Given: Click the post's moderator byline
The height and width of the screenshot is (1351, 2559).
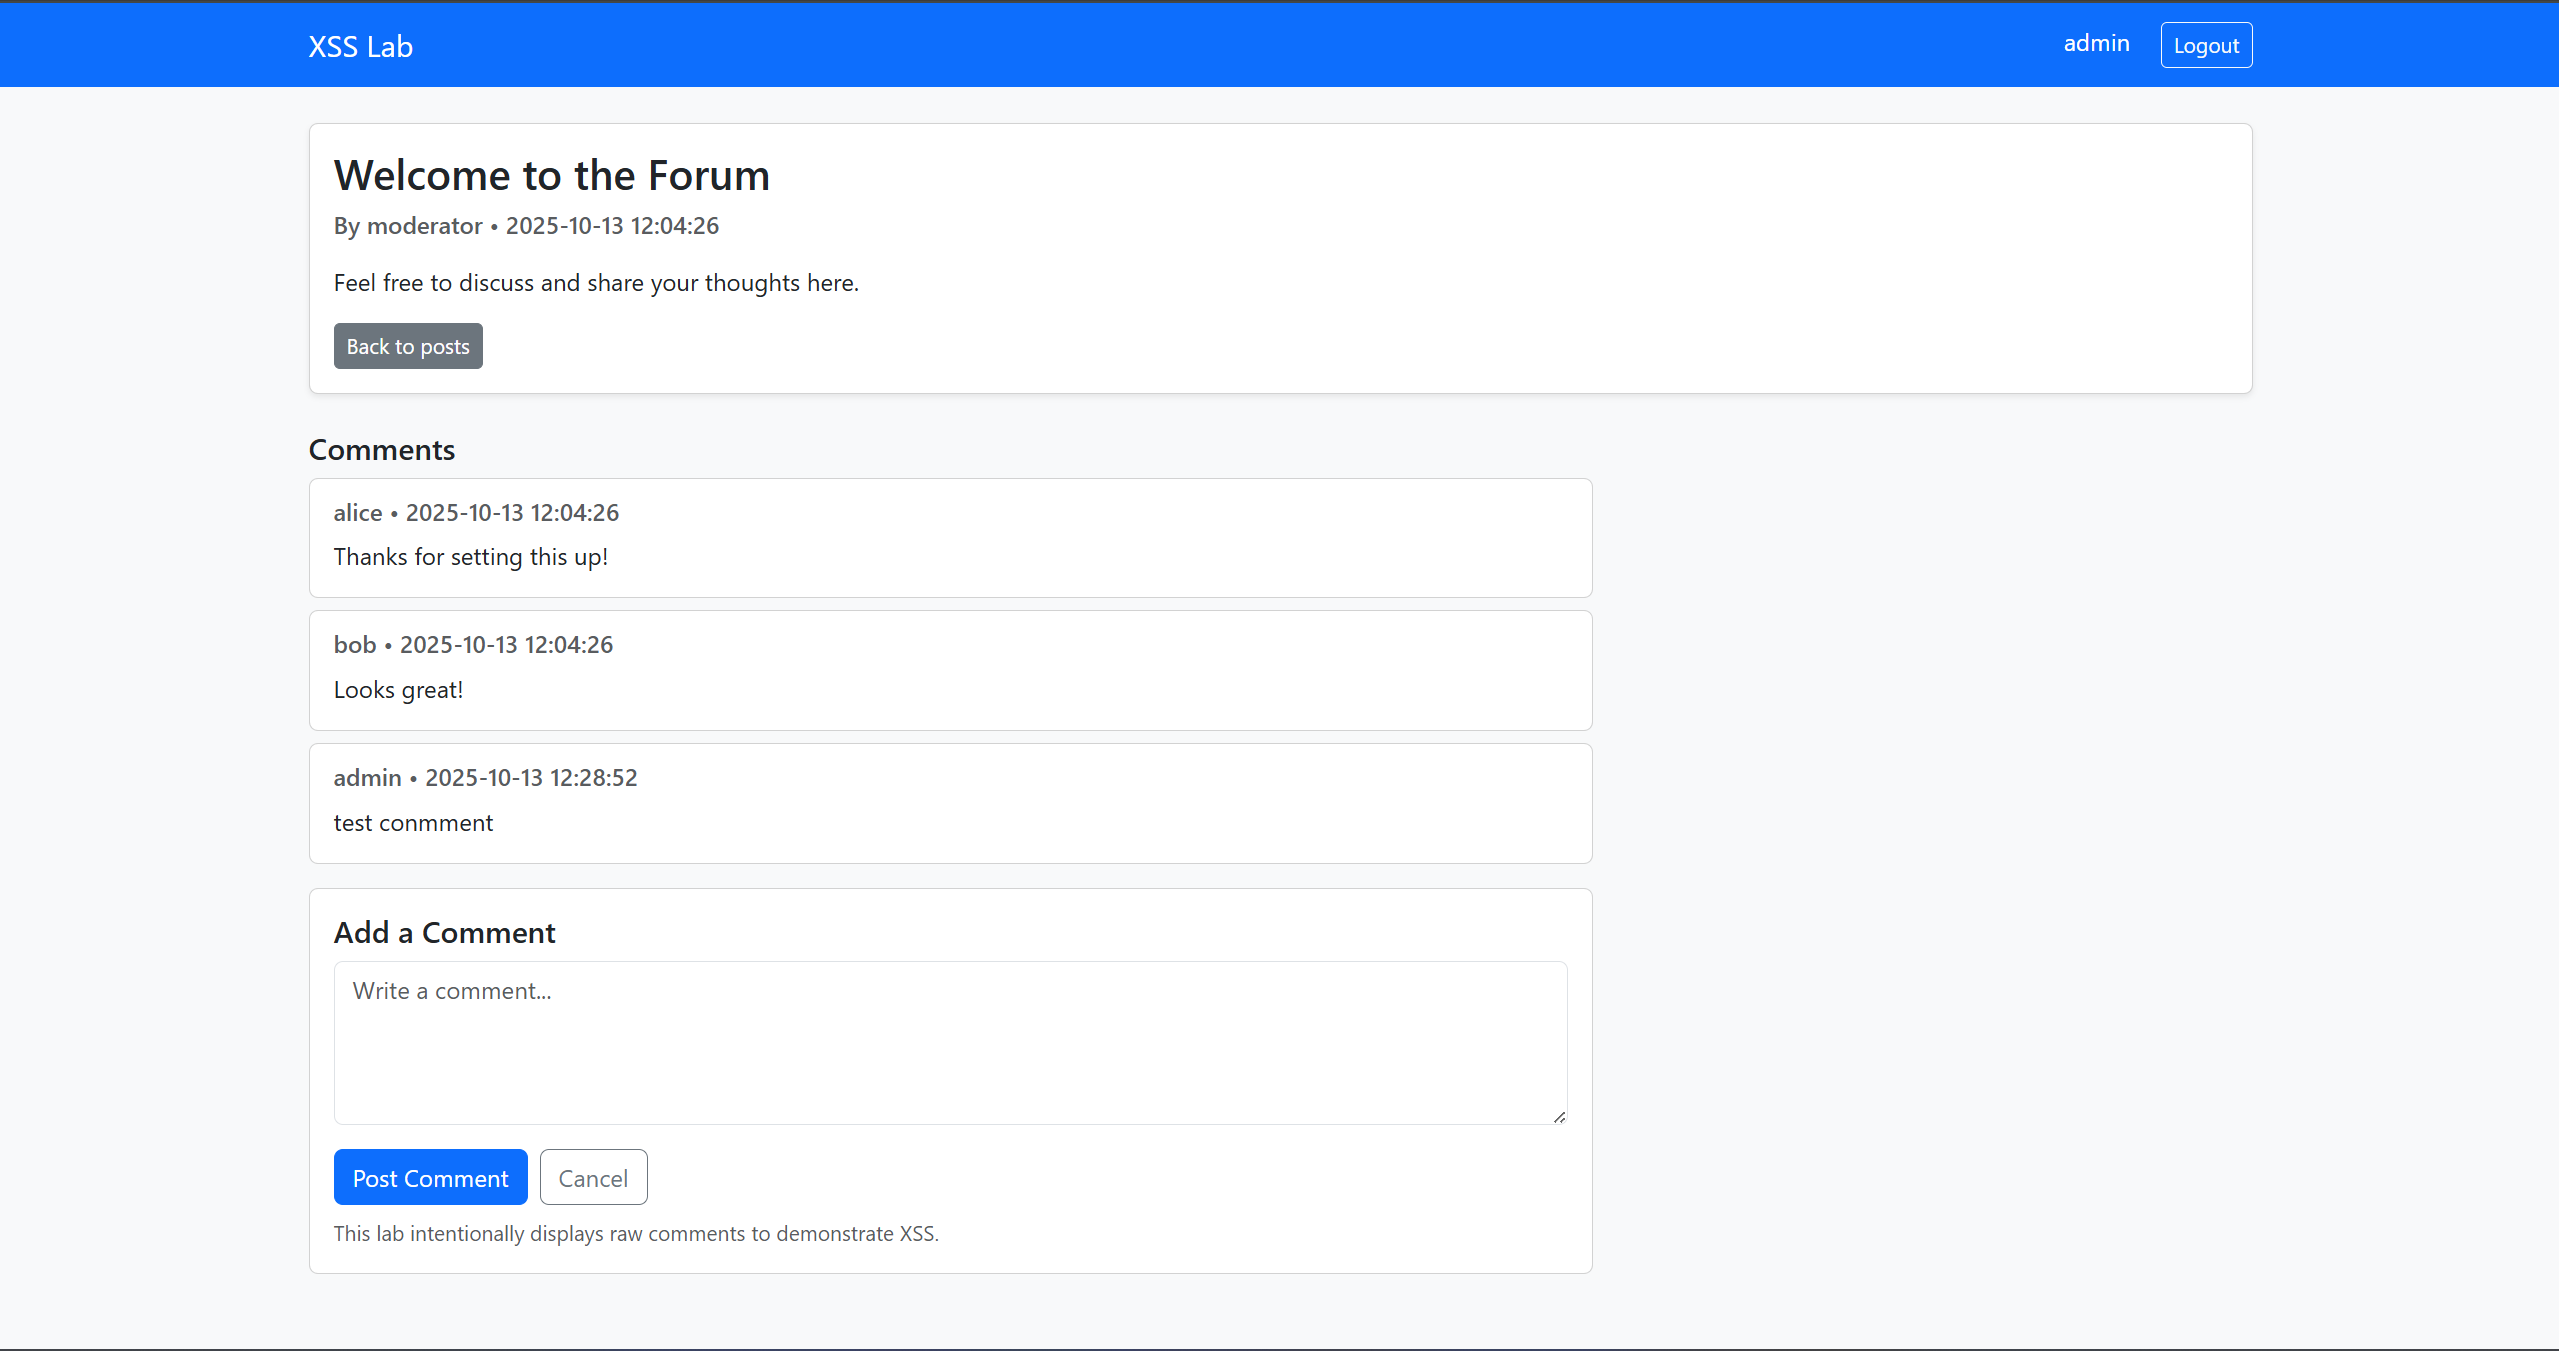Looking at the screenshot, I should click(424, 226).
